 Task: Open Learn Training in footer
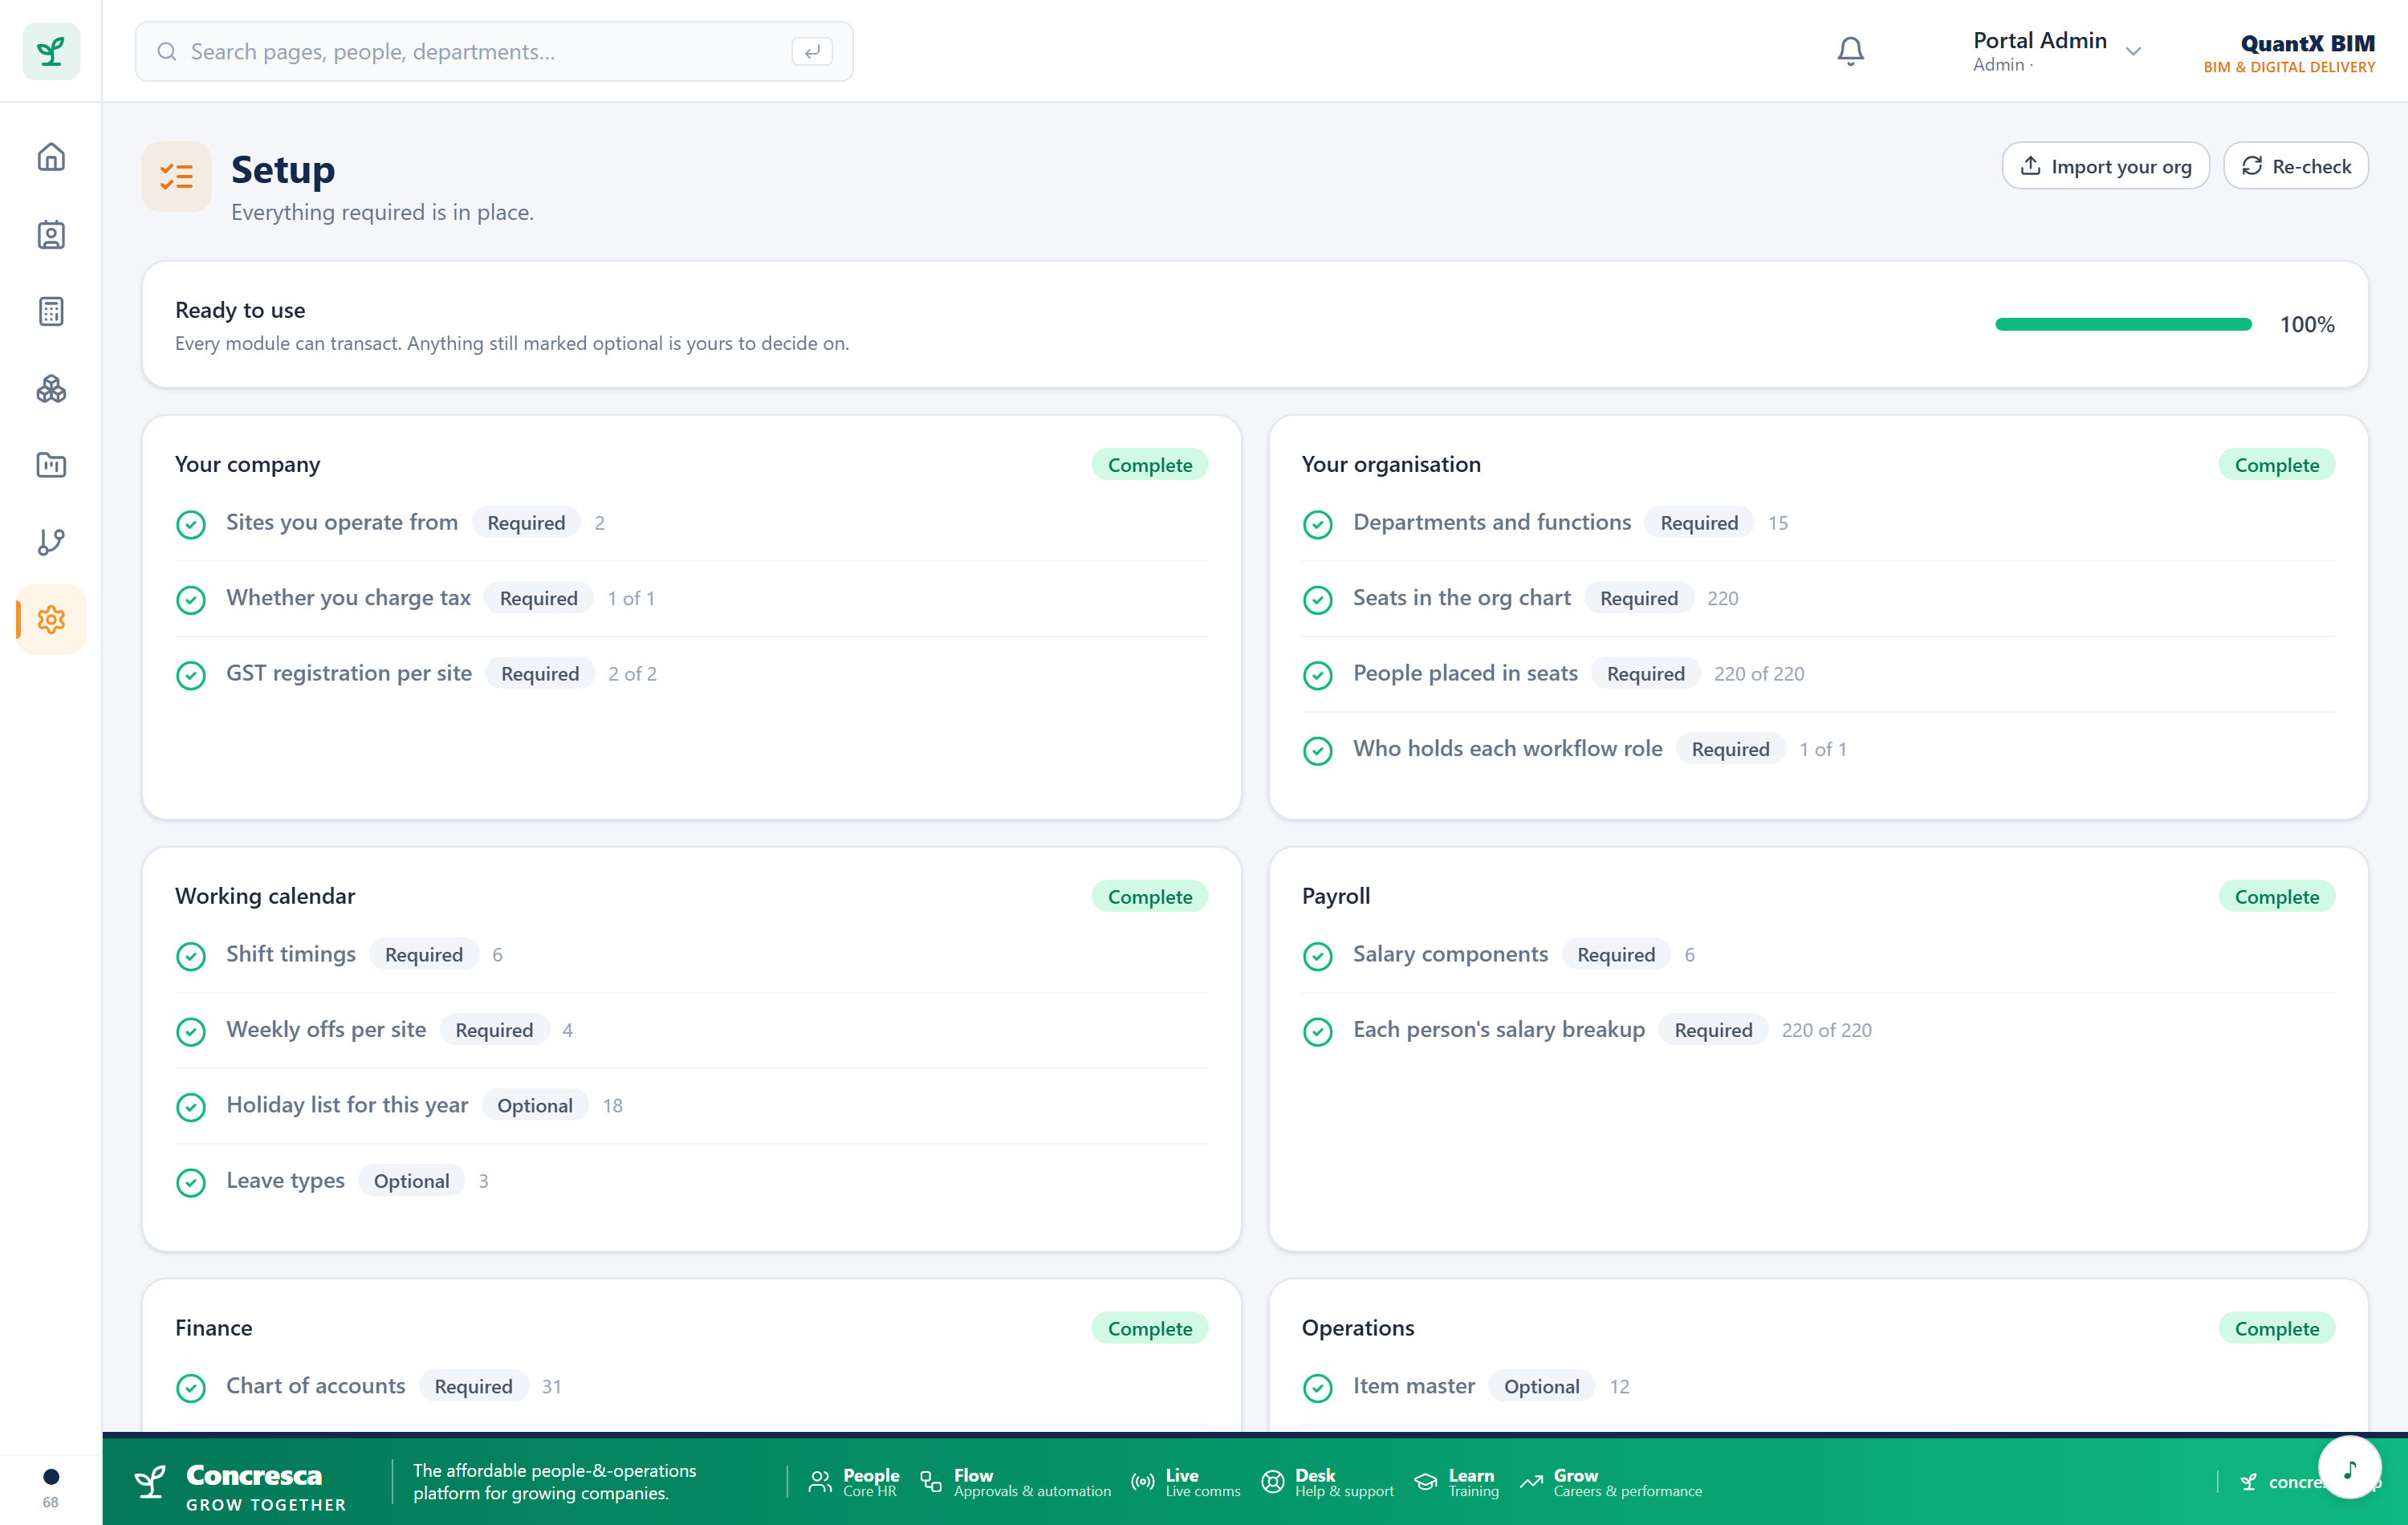point(1456,1482)
